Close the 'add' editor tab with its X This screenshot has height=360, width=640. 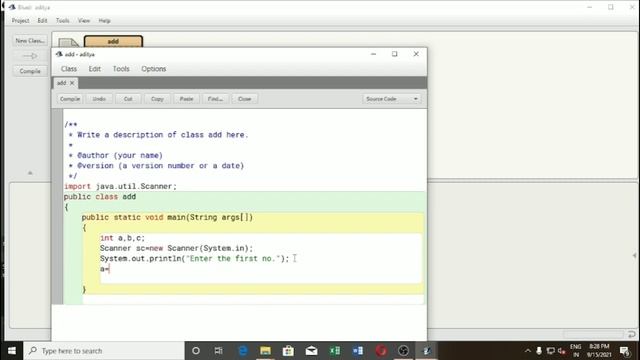click(x=72, y=83)
